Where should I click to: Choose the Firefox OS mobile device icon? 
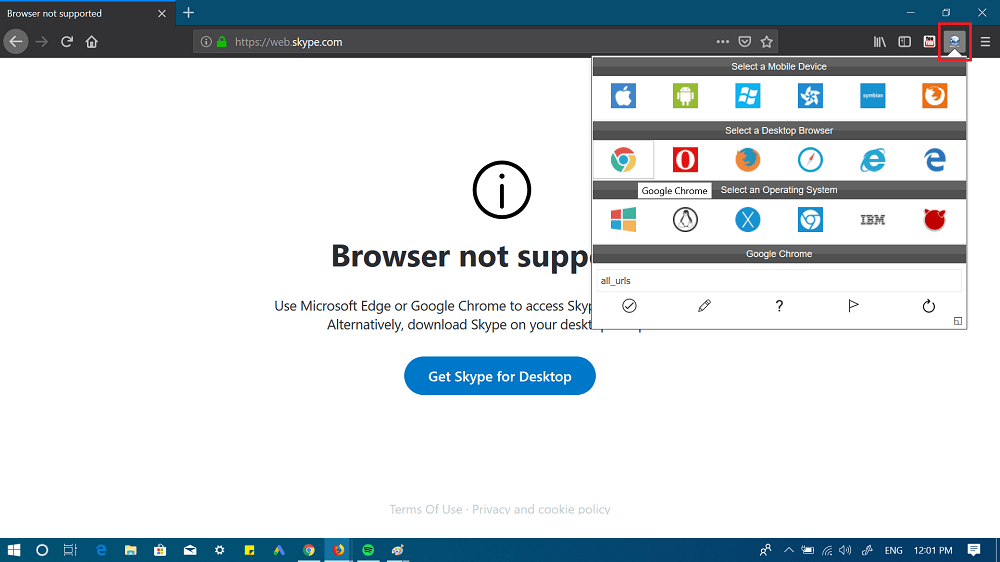[x=935, y=96]
